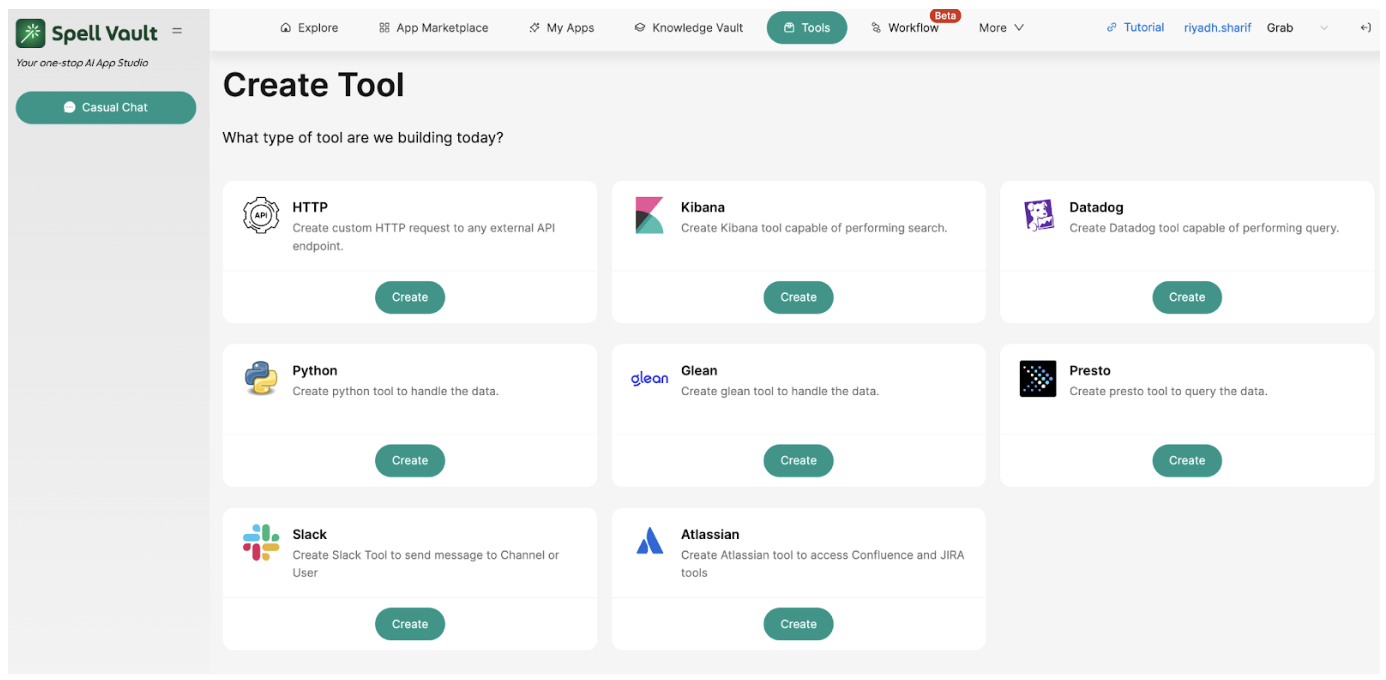The image size is (1386, 680).
Task: Expand the More dropdown menu
Action: [1001, 28]
